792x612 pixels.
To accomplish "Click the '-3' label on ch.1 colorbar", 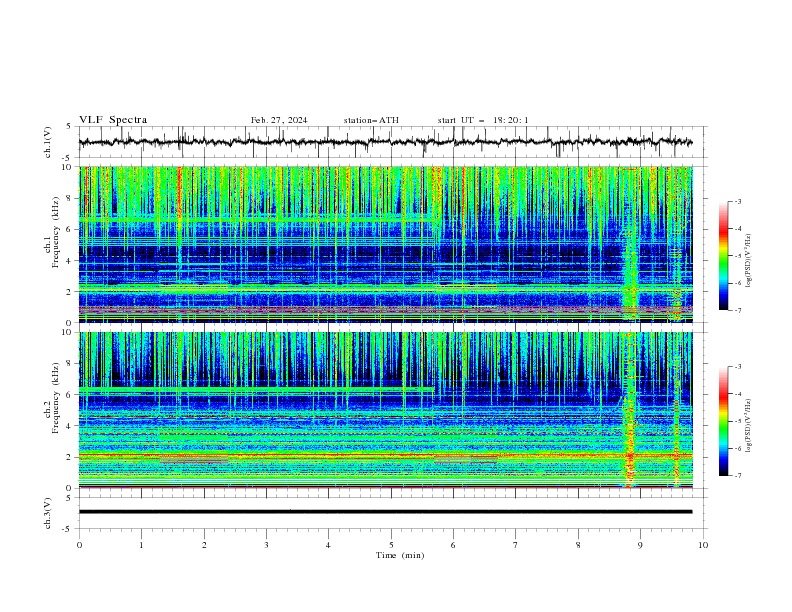I will pyautogui.click(x=737, y=201).
